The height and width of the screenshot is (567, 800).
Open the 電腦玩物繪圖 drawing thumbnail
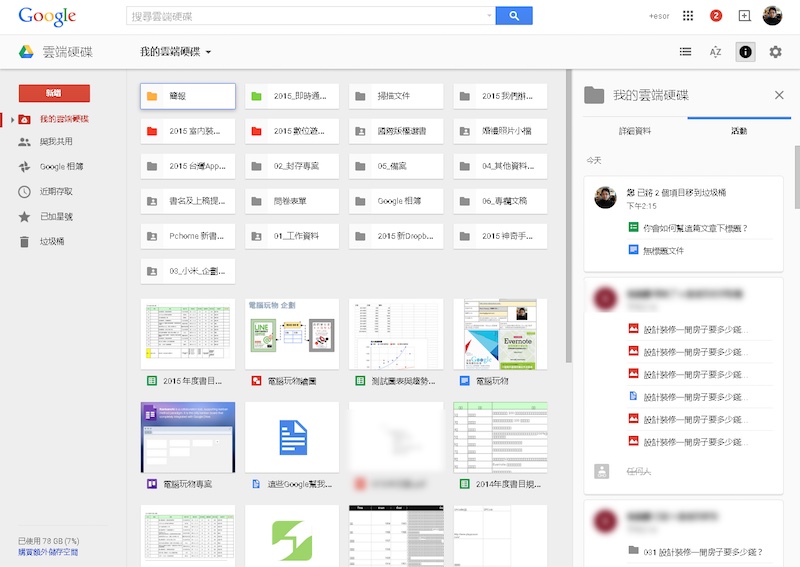(x=292, y=334)
